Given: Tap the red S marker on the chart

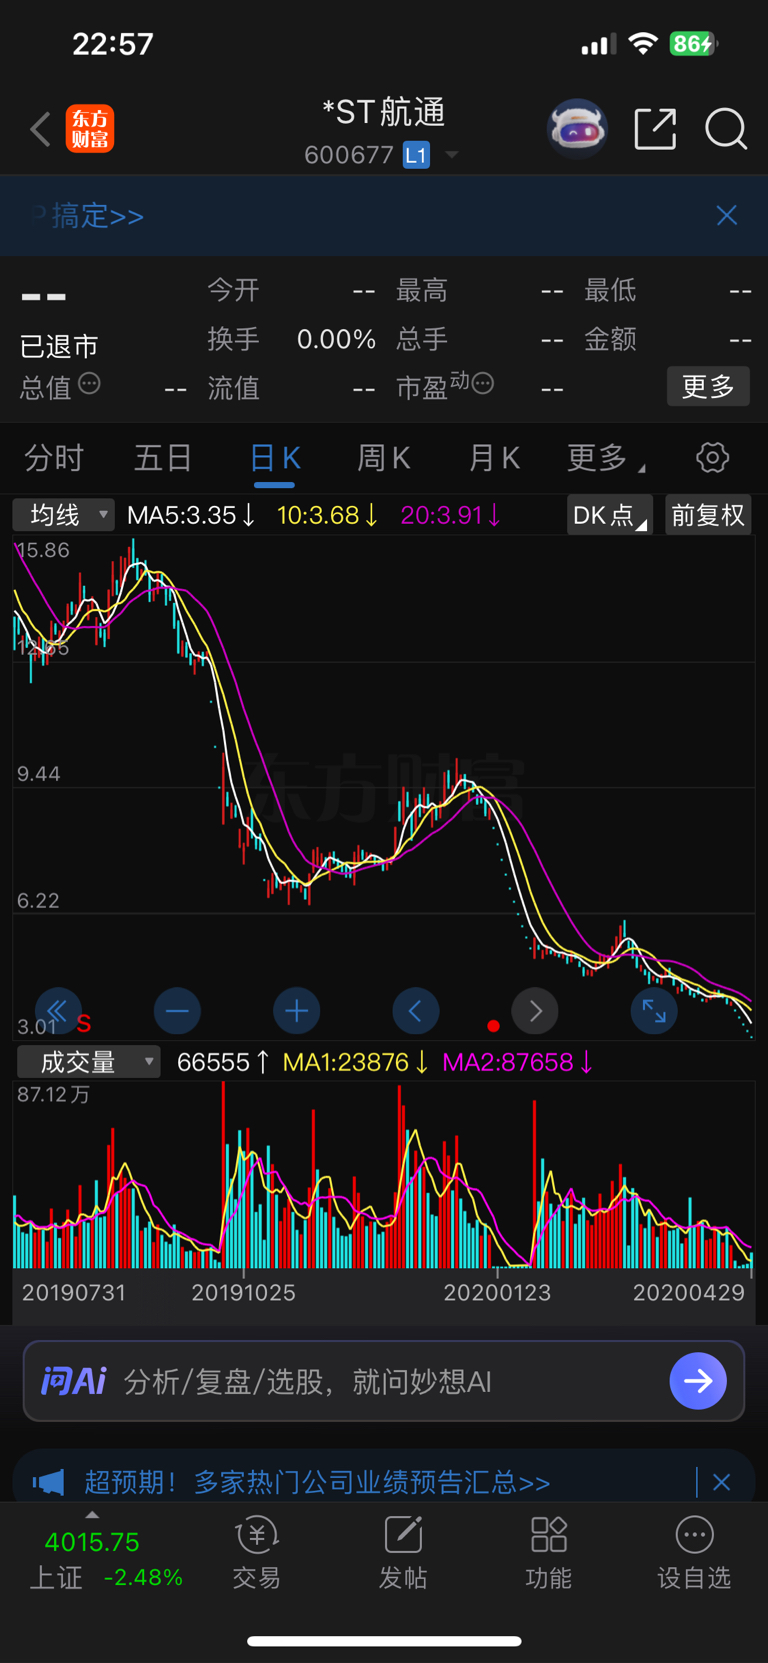Looking at the screenshot, I should [x=84, y=1024].
